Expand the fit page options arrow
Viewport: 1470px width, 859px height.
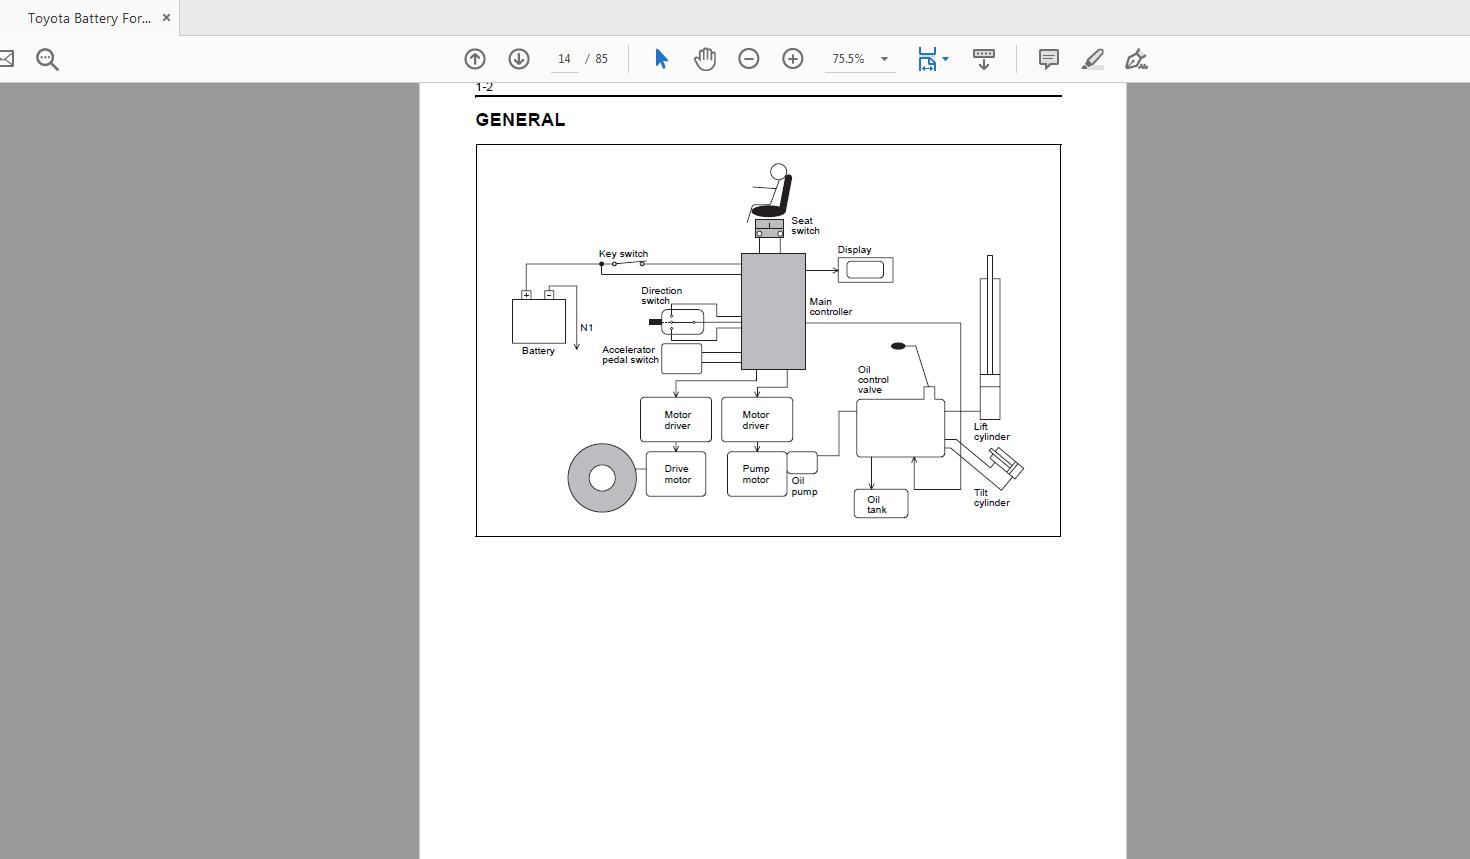click(946, 59)
